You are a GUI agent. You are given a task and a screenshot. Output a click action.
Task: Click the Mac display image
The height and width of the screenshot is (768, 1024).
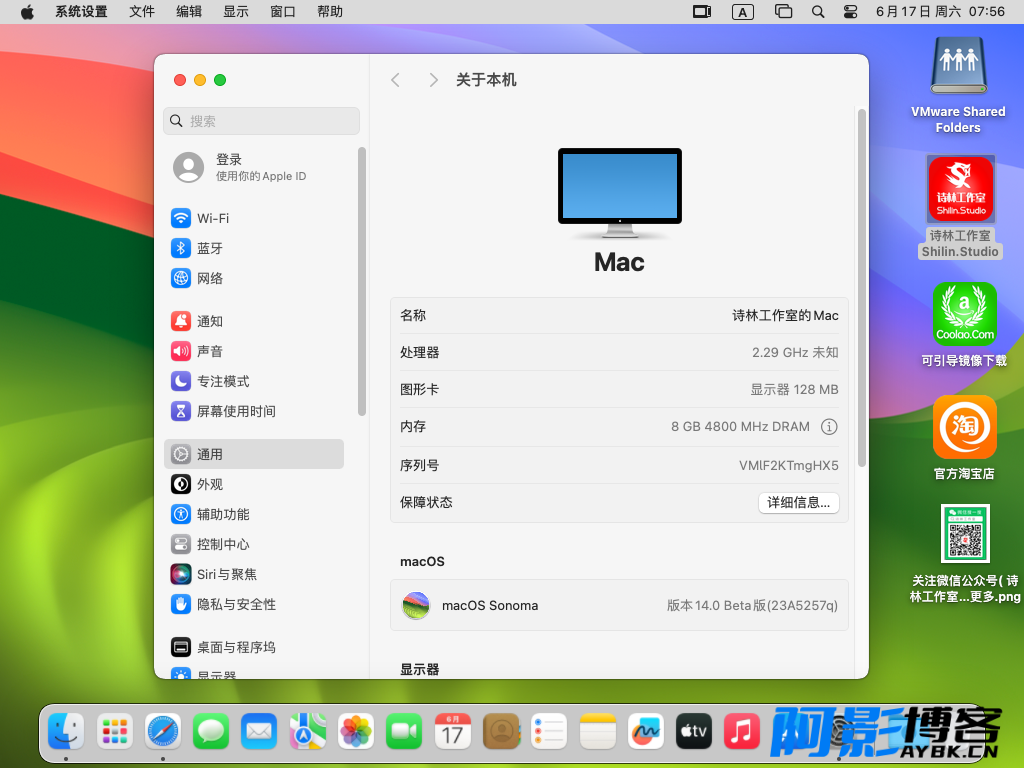(x=619, y=192)
